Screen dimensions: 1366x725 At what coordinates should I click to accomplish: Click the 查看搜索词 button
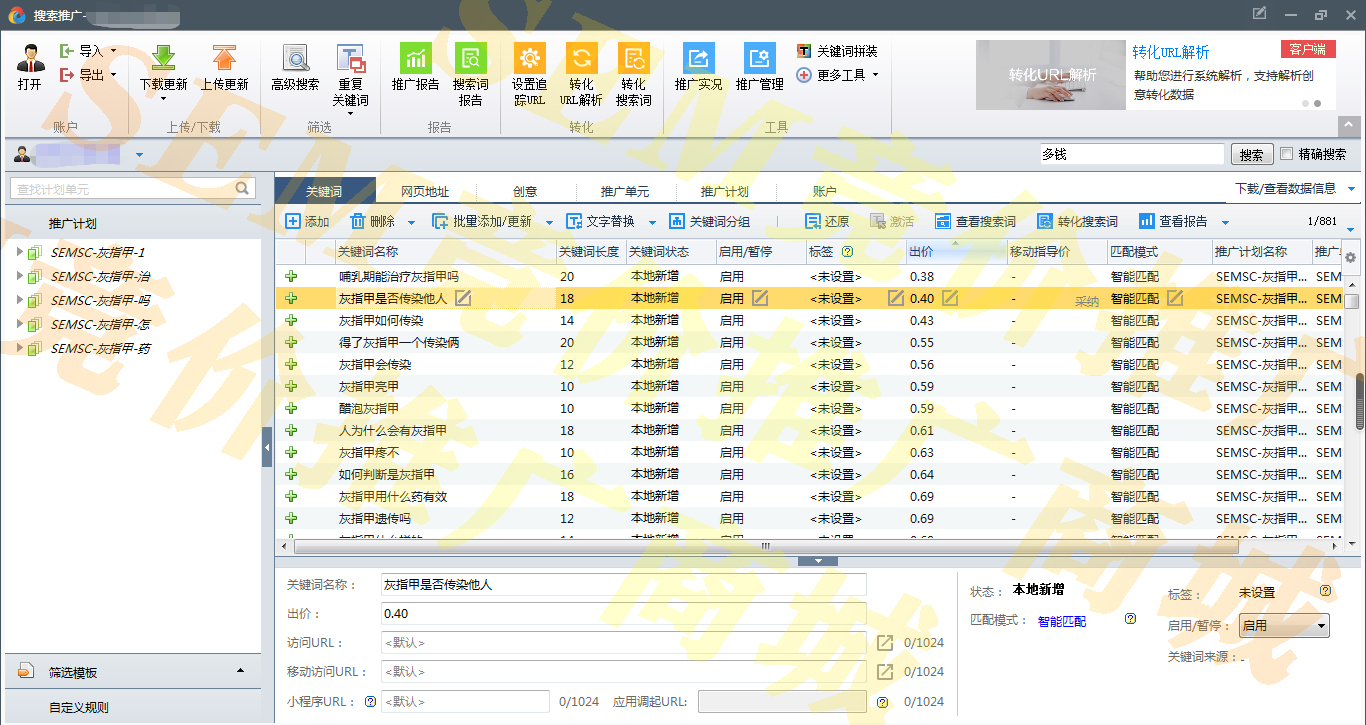[x=975, y=222]
